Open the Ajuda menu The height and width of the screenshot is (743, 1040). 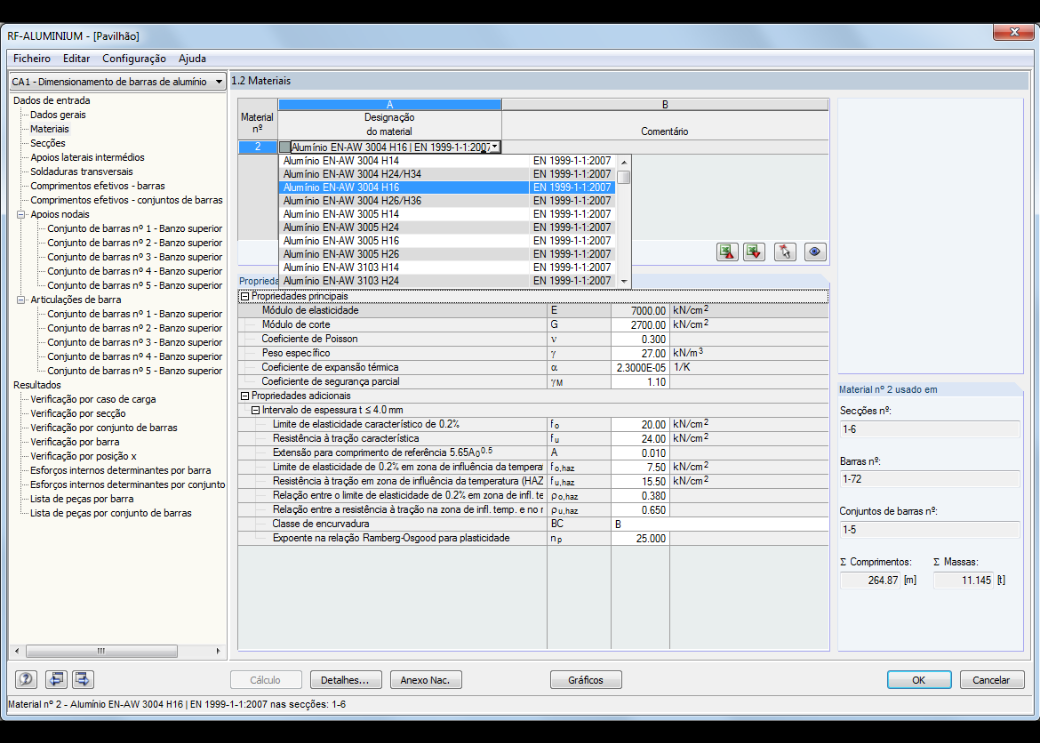[x=192, y=58]
